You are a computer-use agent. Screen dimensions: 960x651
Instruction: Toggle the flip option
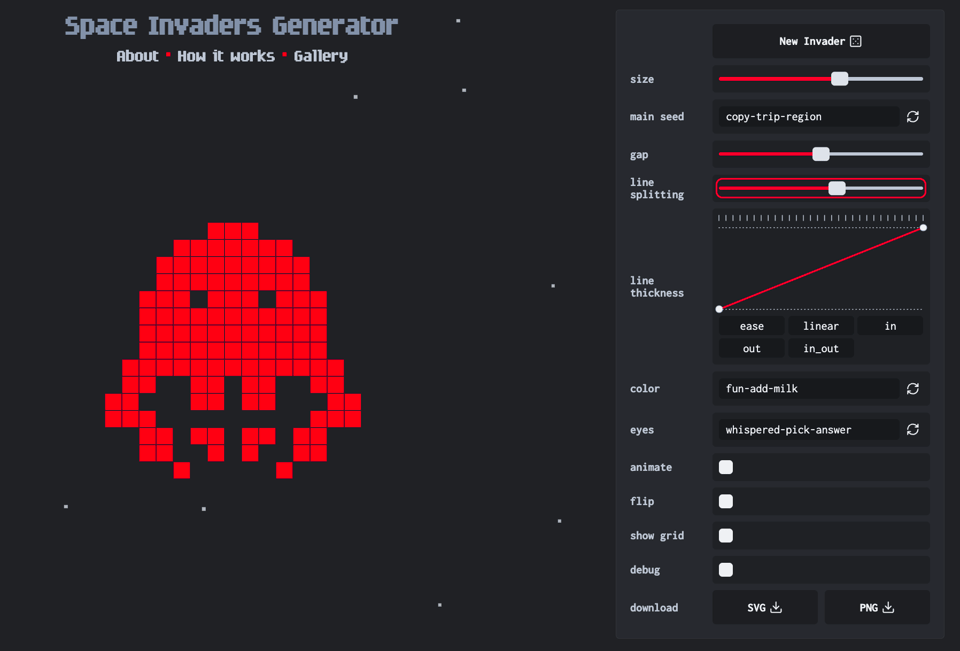[x=725, y=501]
